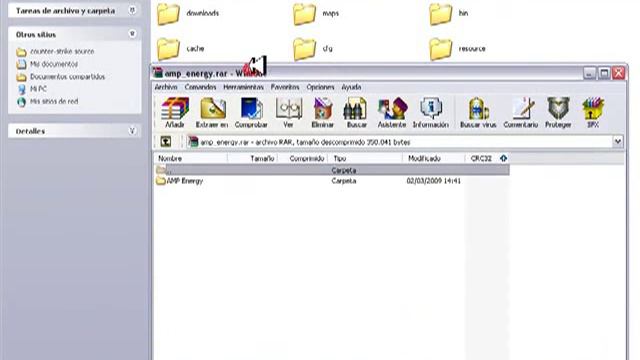Open the Archivo menu

point(166,87)
